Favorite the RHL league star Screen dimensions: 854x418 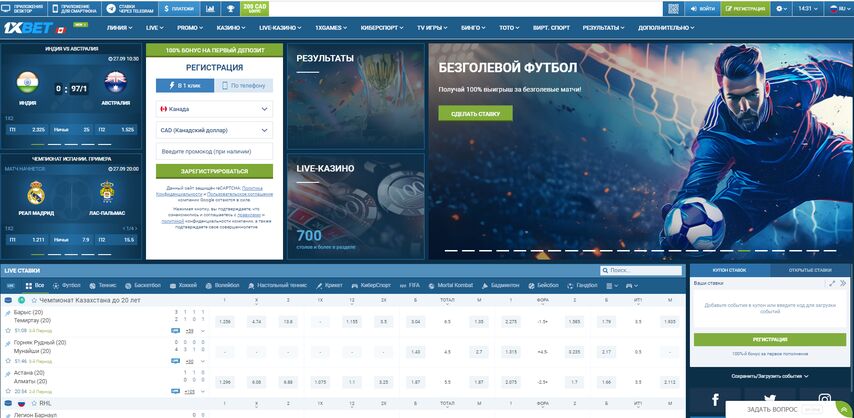tap(34, 403)
